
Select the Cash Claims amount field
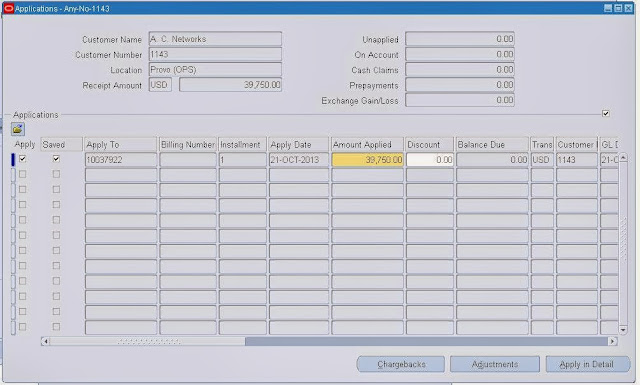click(x=460, y=70)
